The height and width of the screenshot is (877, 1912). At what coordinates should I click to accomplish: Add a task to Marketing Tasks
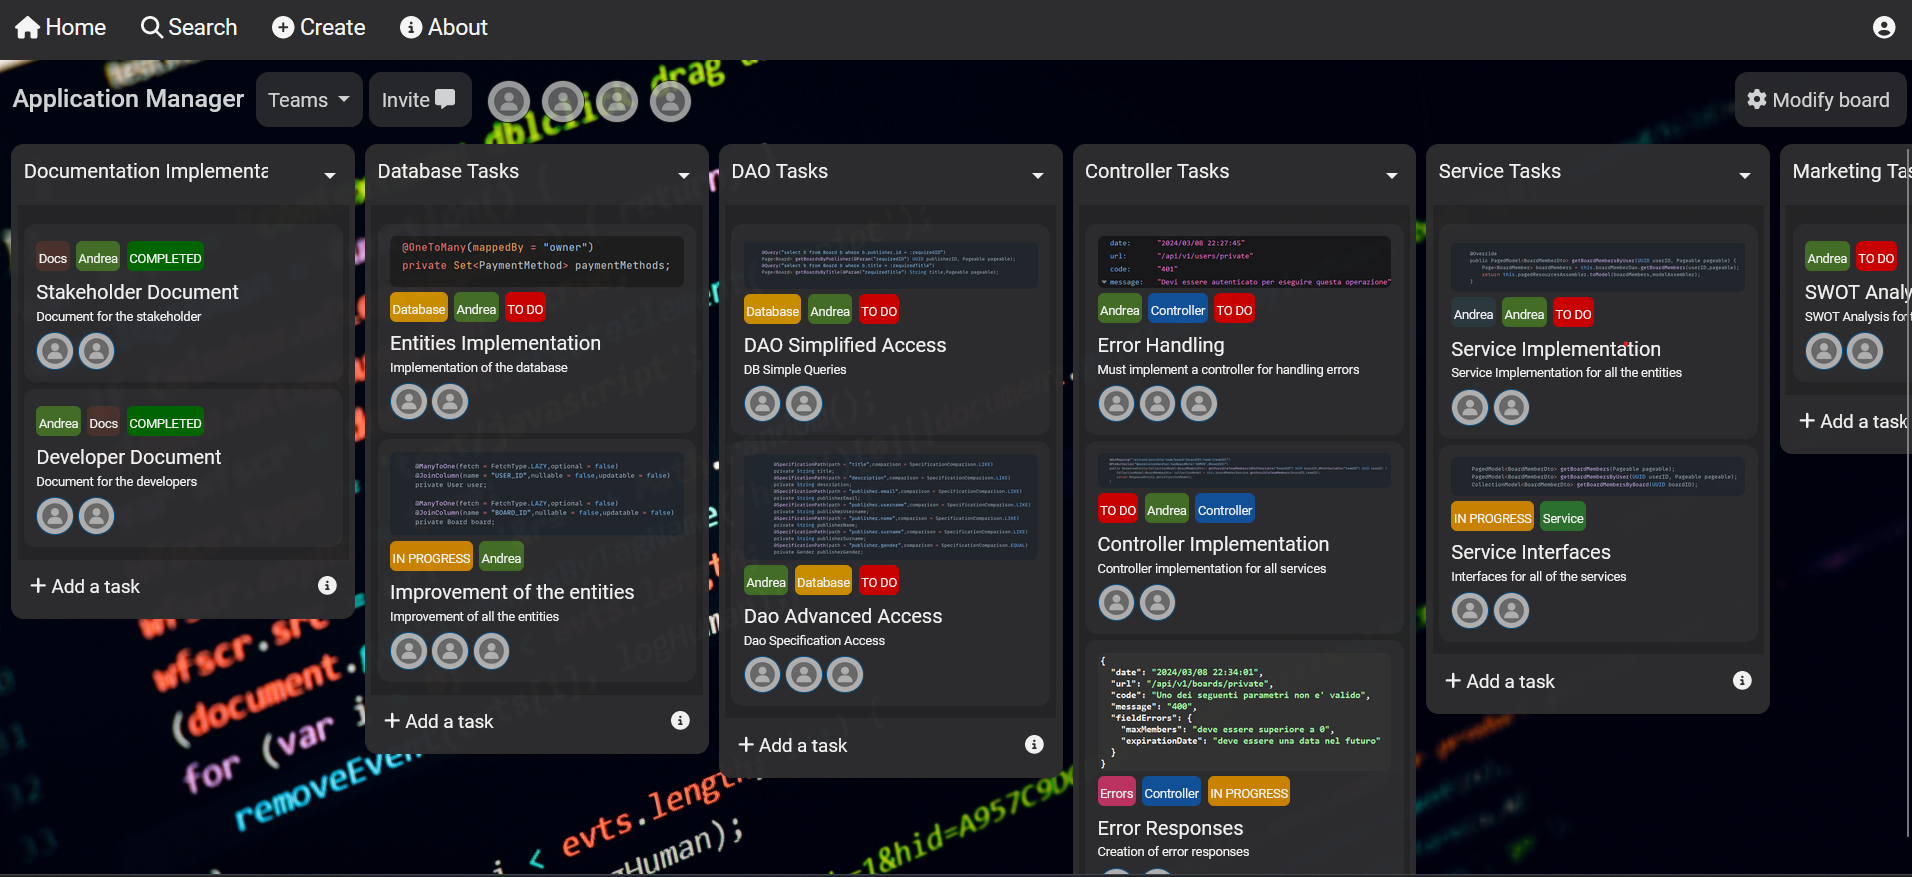tap(1854, 421)
